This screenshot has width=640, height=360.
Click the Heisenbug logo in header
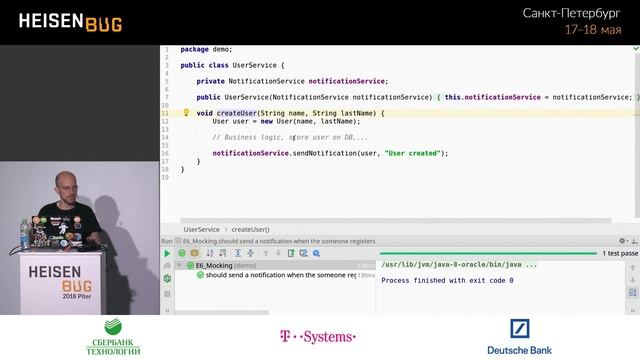coord(70,22)
